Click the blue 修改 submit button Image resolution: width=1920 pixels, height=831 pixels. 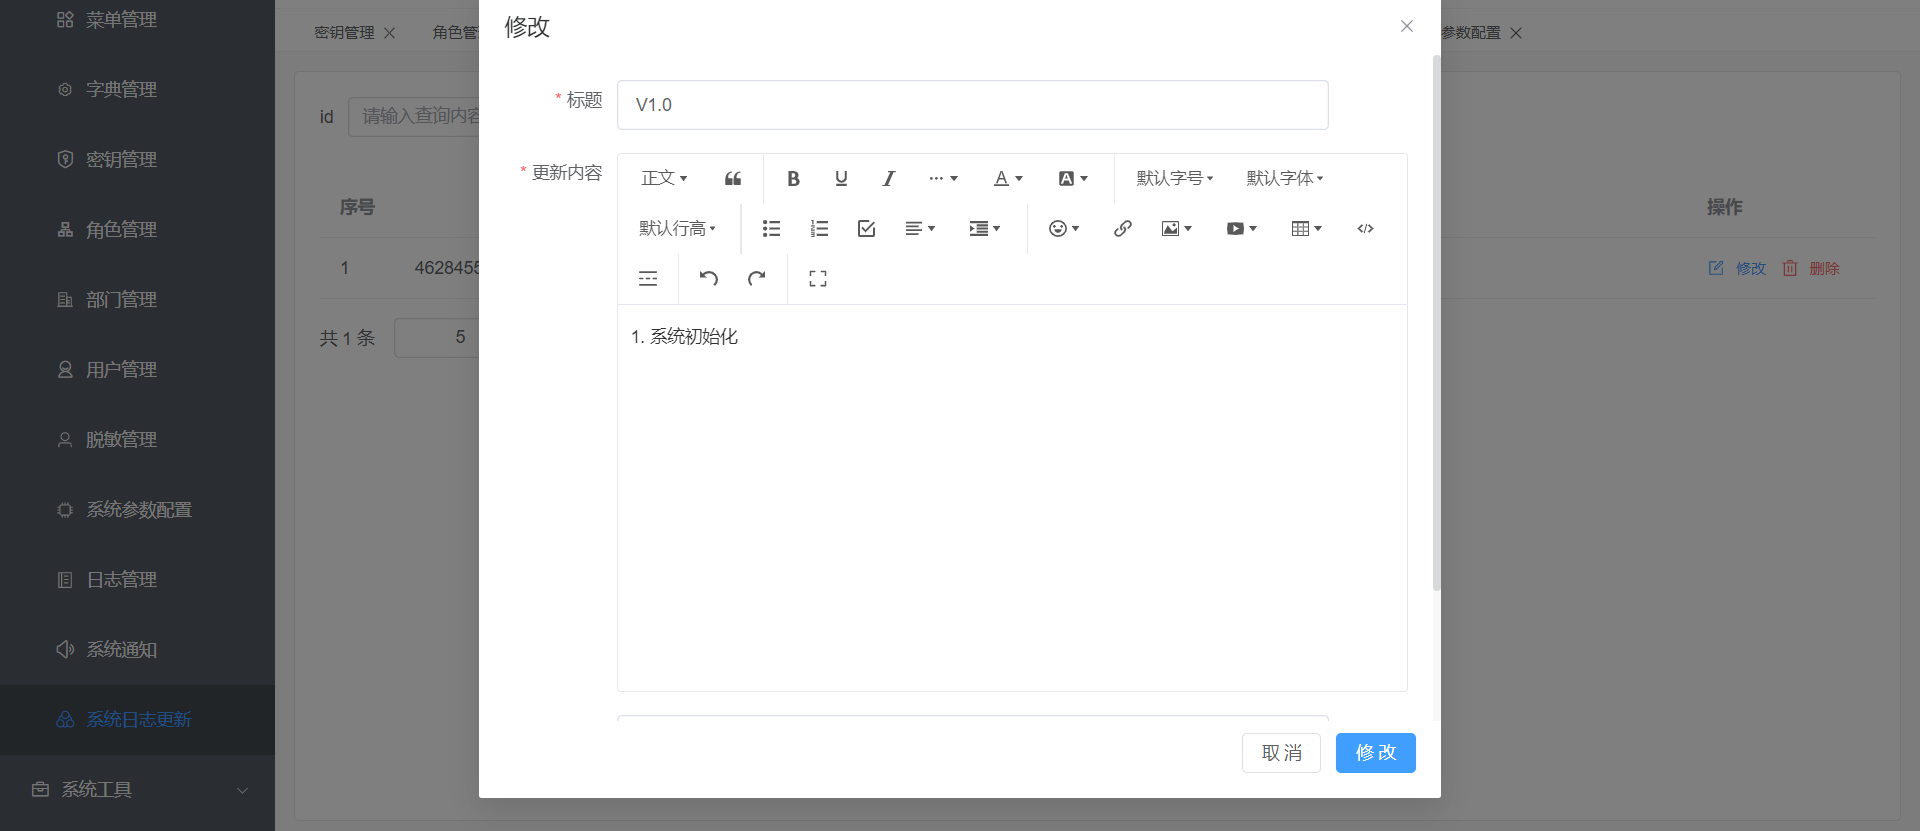[1375, 753]
